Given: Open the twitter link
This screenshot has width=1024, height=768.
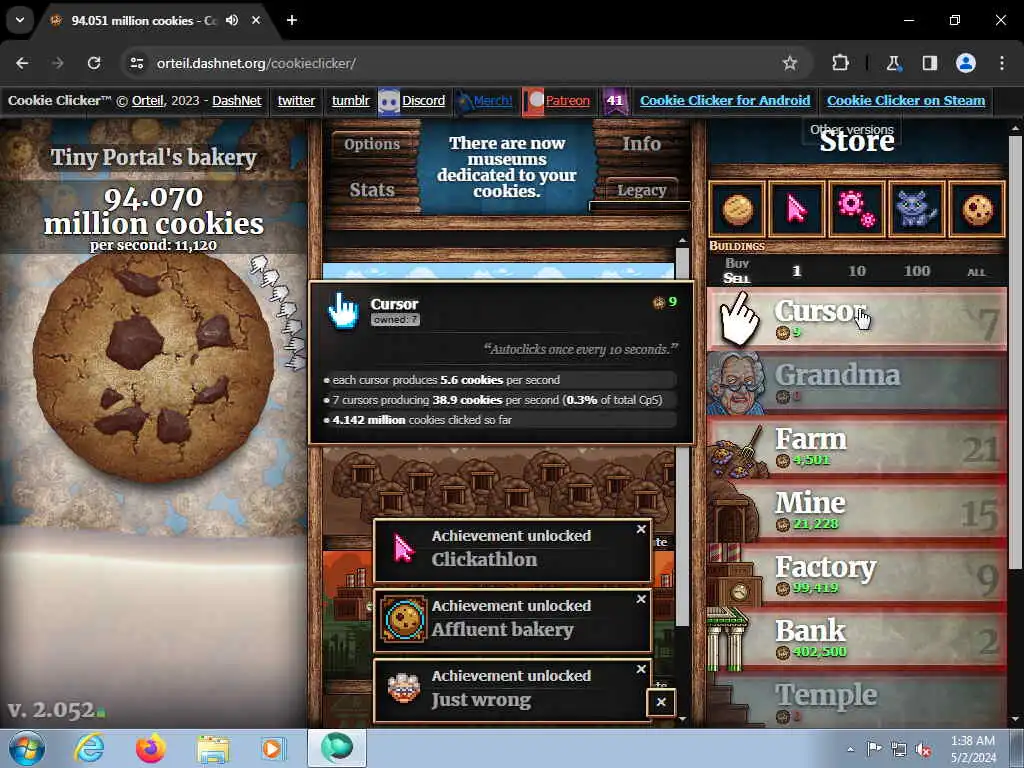Looking at the screenshot, I should [296, 101].
